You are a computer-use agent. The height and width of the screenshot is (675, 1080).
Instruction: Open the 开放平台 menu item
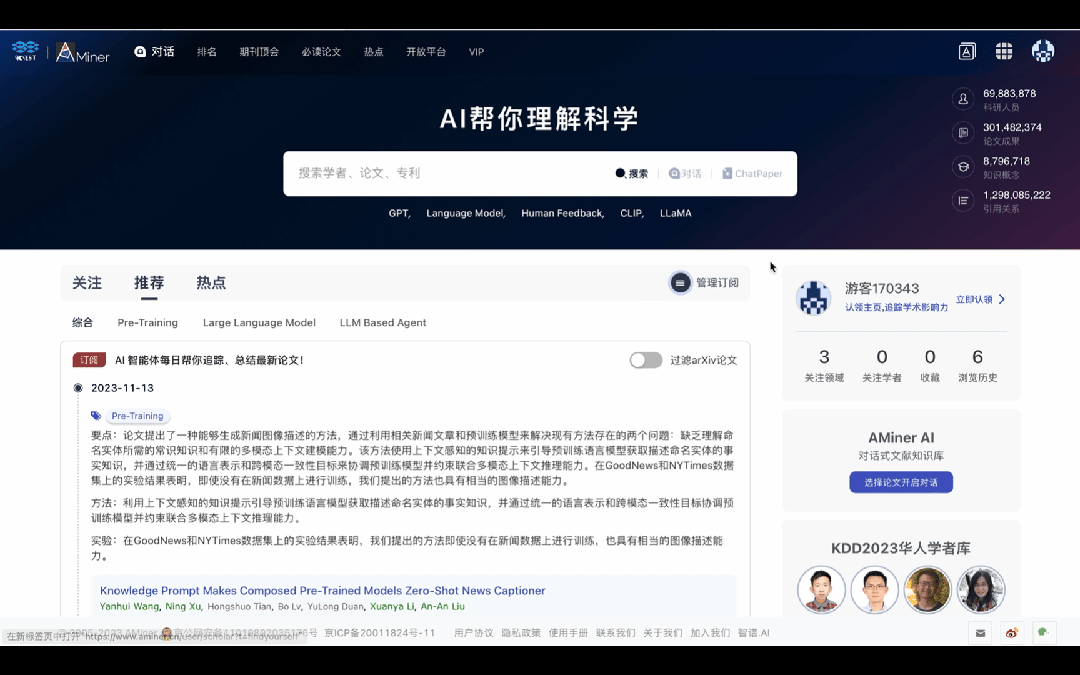(426, 52)
